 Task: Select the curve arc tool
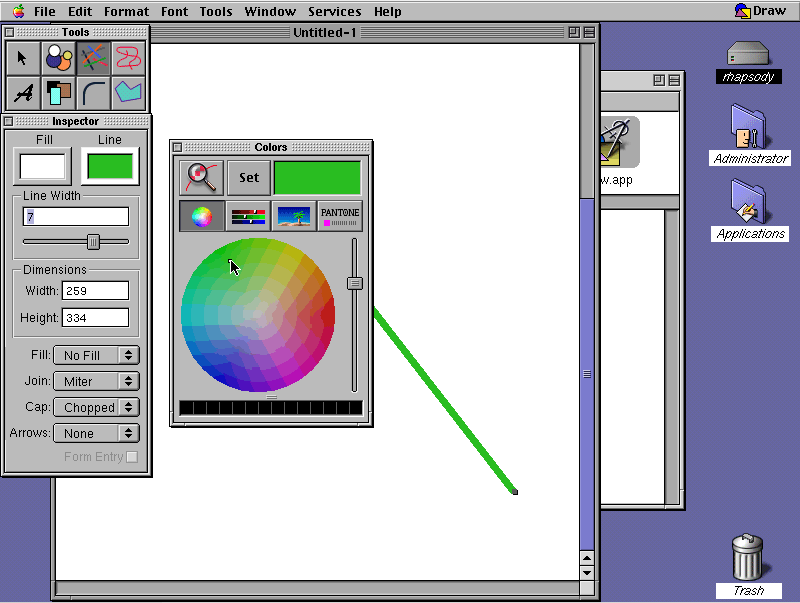click(93, 93)
